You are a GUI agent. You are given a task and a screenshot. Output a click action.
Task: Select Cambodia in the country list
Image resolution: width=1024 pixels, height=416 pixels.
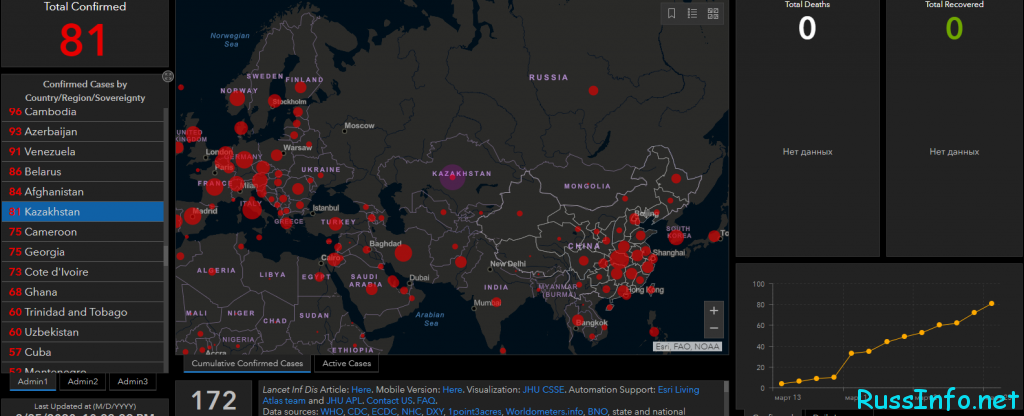pos(82,112)
